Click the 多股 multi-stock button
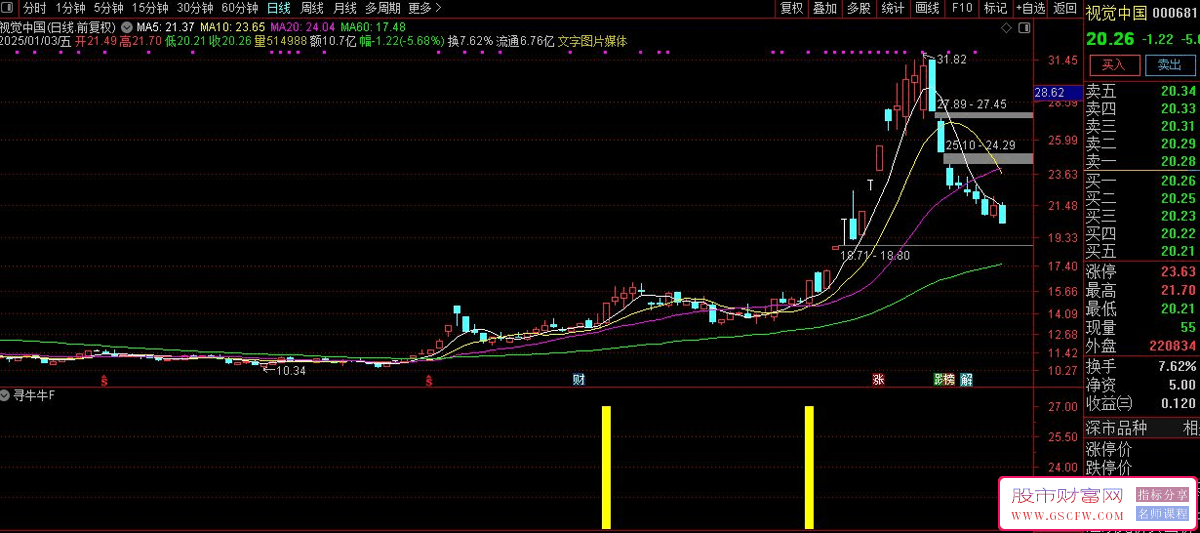Viewport: 1200px width, 533px height. [x=858, y=8]
